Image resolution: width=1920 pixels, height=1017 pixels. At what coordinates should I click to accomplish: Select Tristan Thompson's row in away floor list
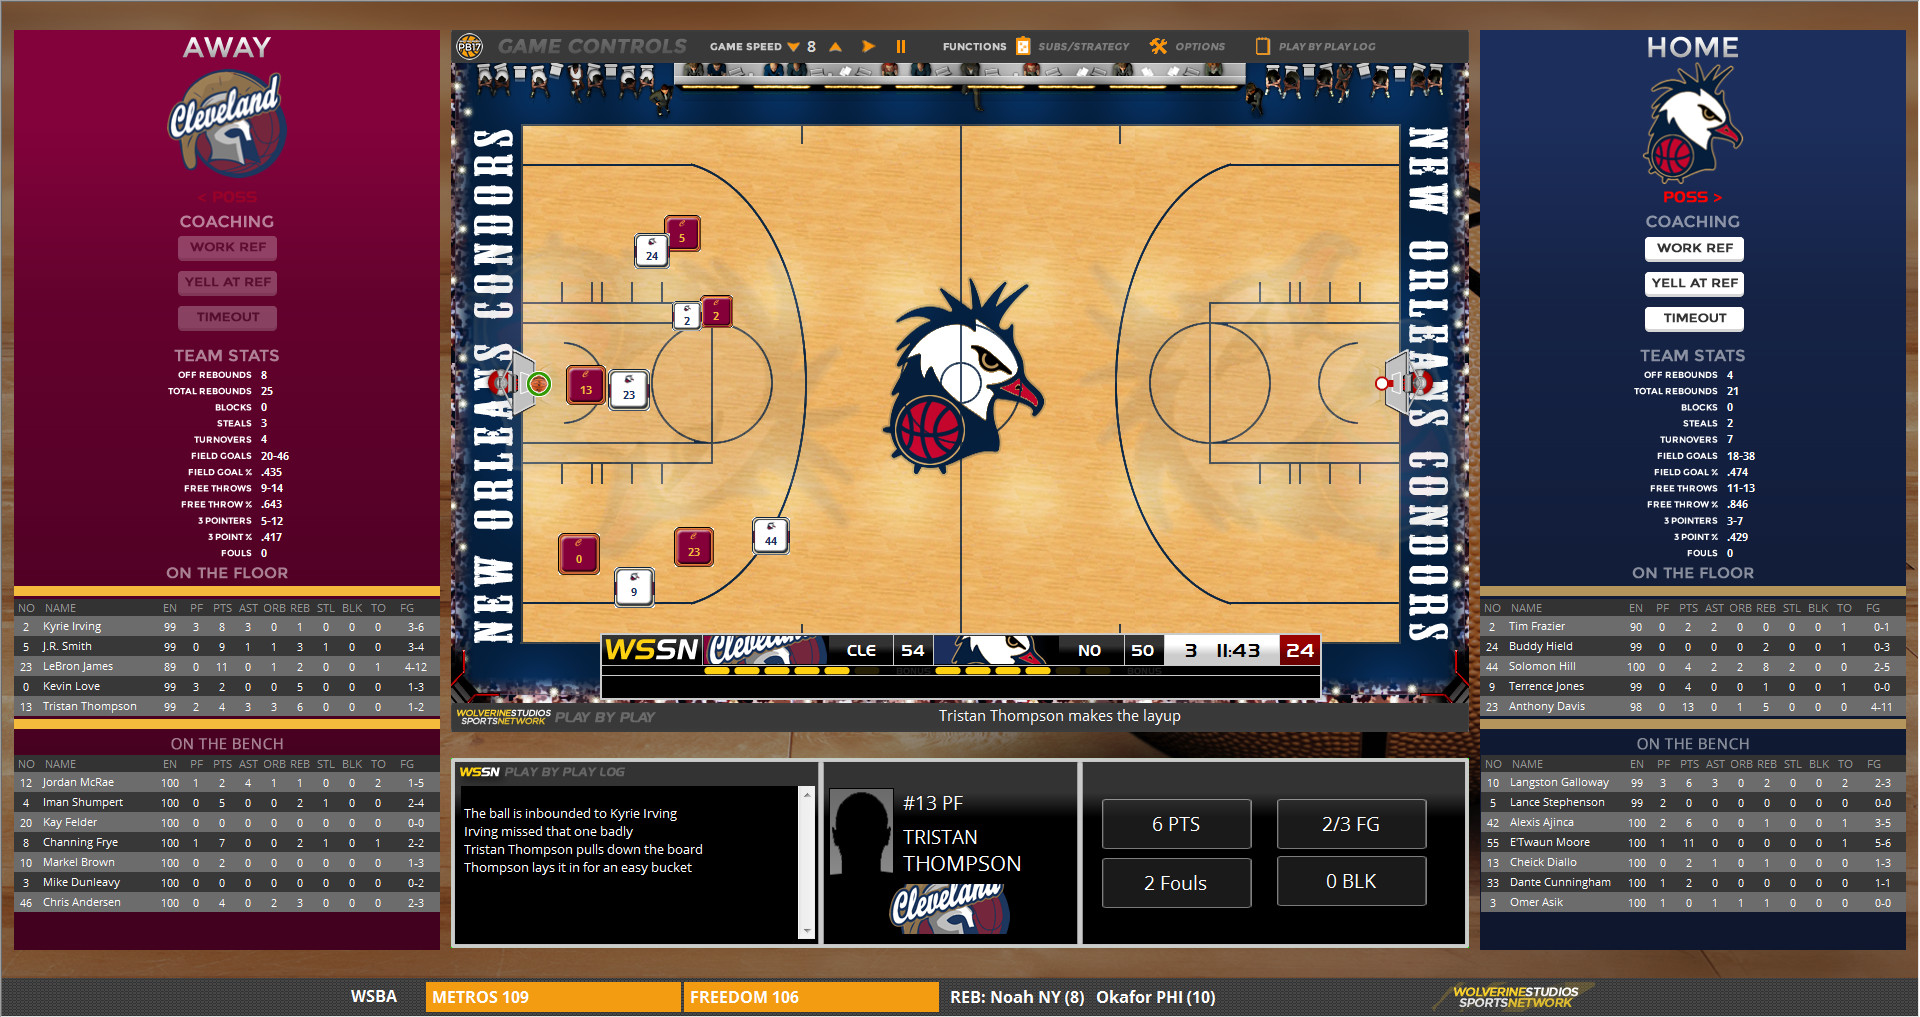227,707
